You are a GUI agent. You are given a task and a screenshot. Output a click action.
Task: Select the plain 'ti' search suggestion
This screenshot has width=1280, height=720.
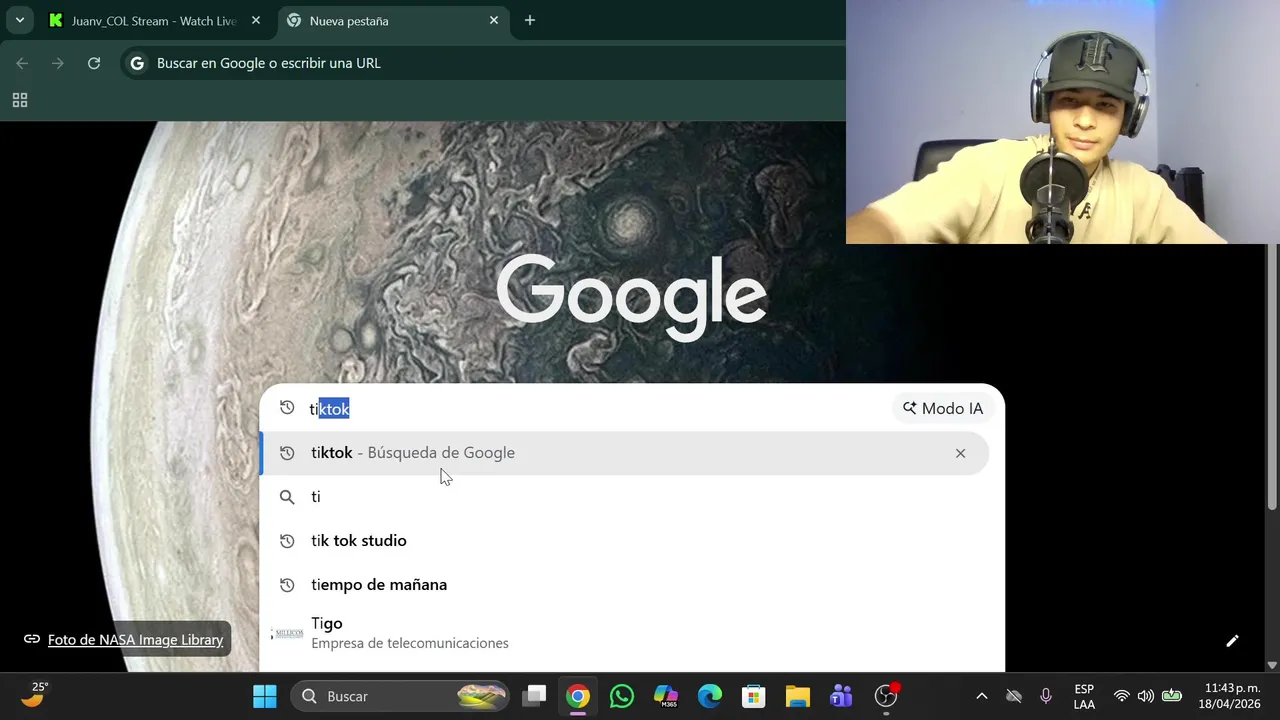pos(624,497)
